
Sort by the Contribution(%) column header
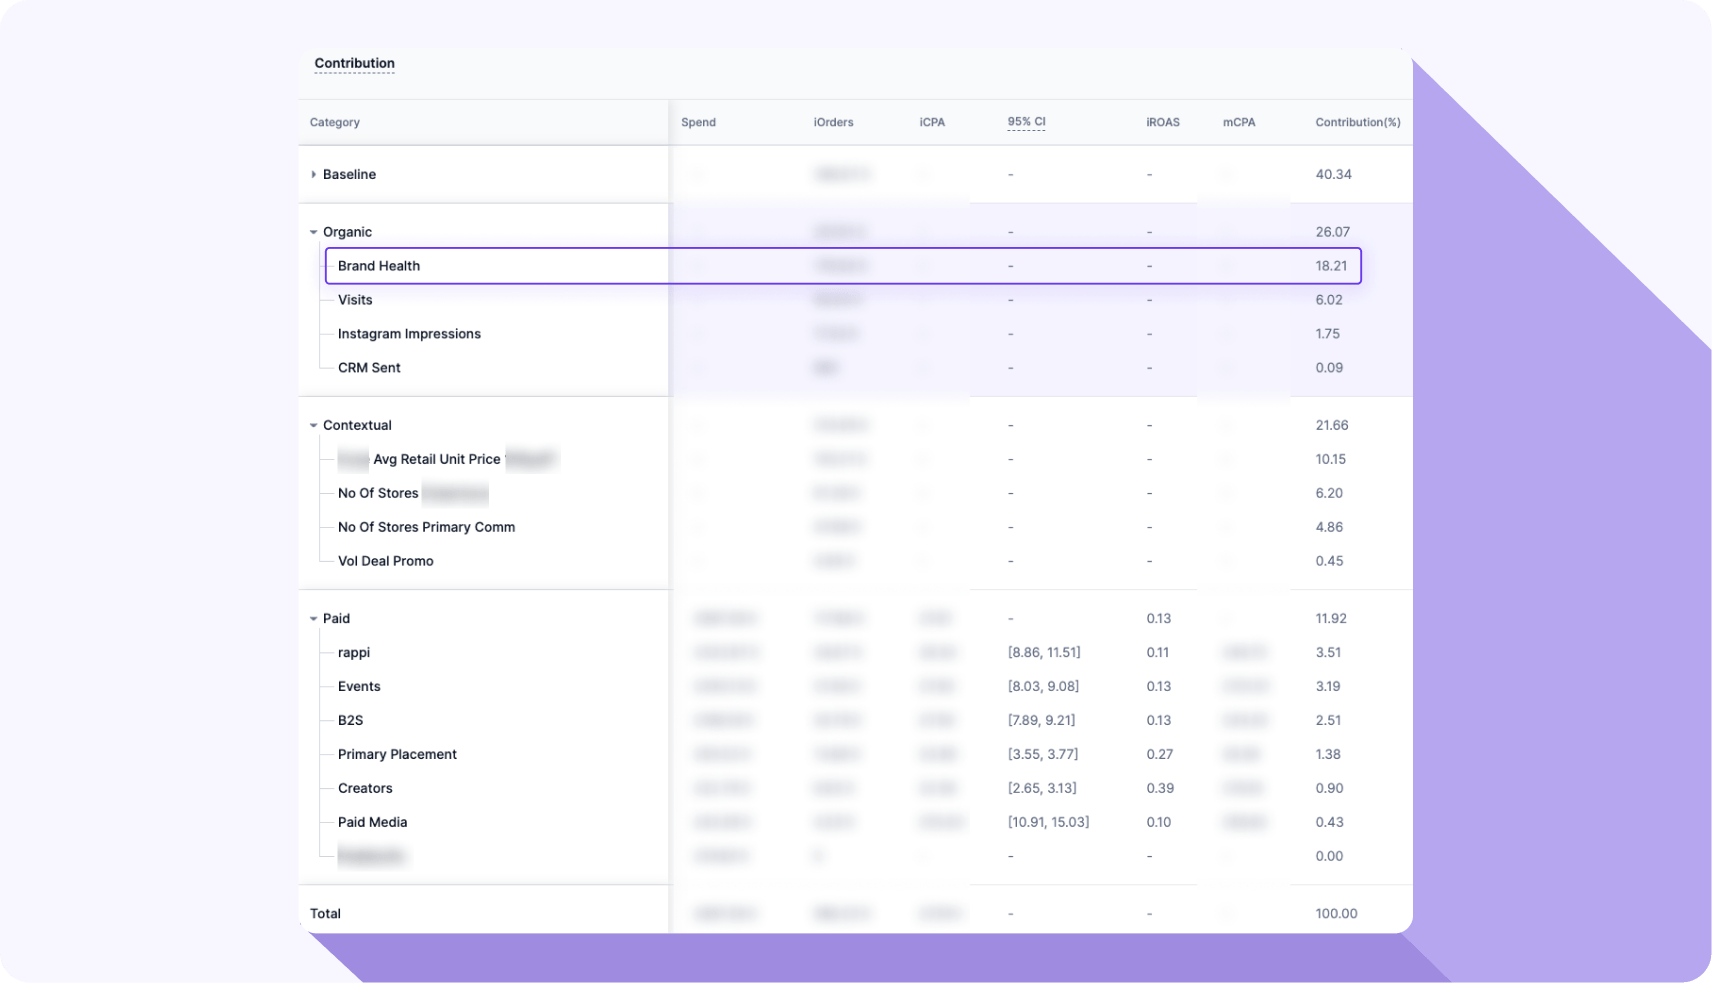[1357, 122]
